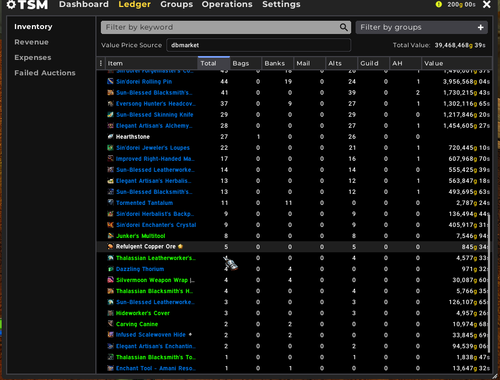Image resolution: width=500 pixels, height=380 pixels.
Task: Click Junker's Multitool item icon
Action: [x=110, y=236]
